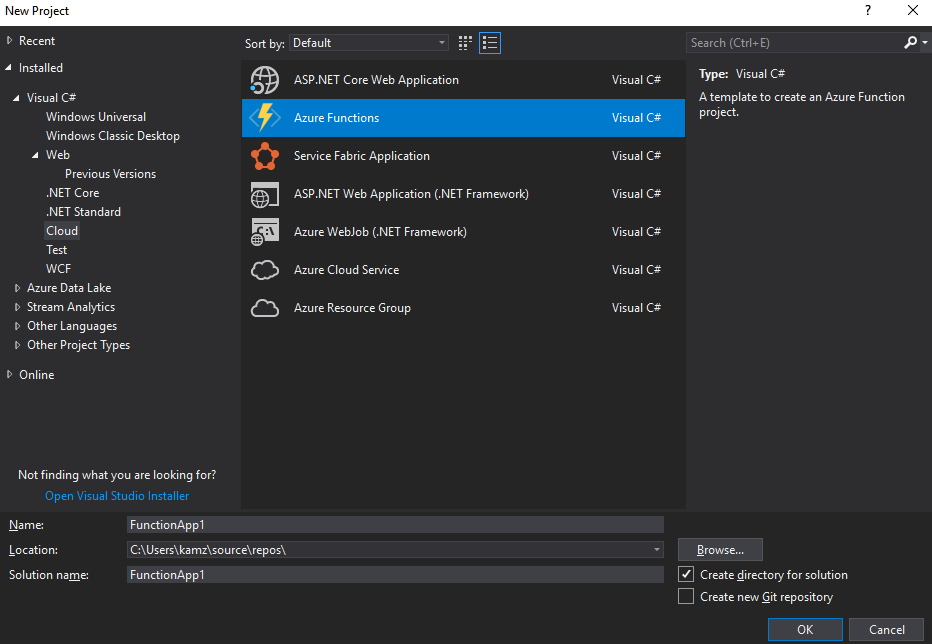Click the Service Fabric Application orange icon
This screenshot has height=644, width=932.
[265, 156]
